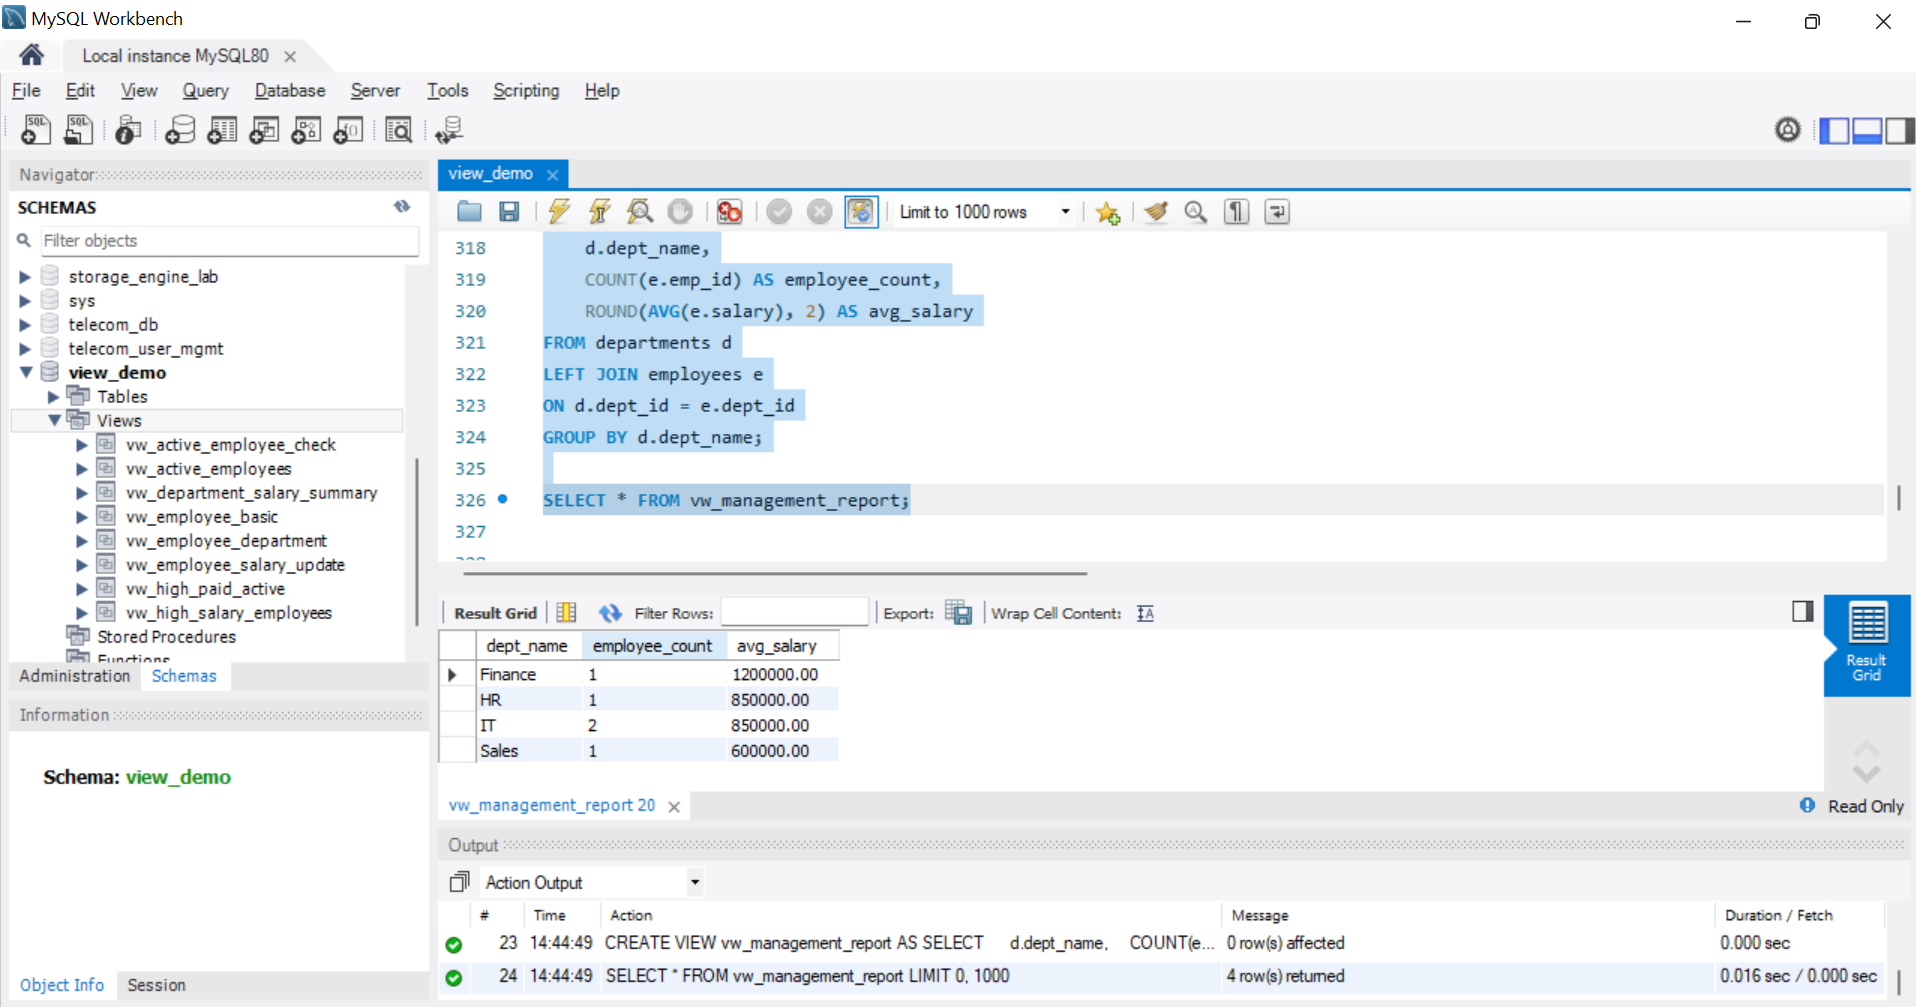This screenshot has width=1916, height=1007.
Task: Toggle the right sidebar panel
Action: (1900, 130)
